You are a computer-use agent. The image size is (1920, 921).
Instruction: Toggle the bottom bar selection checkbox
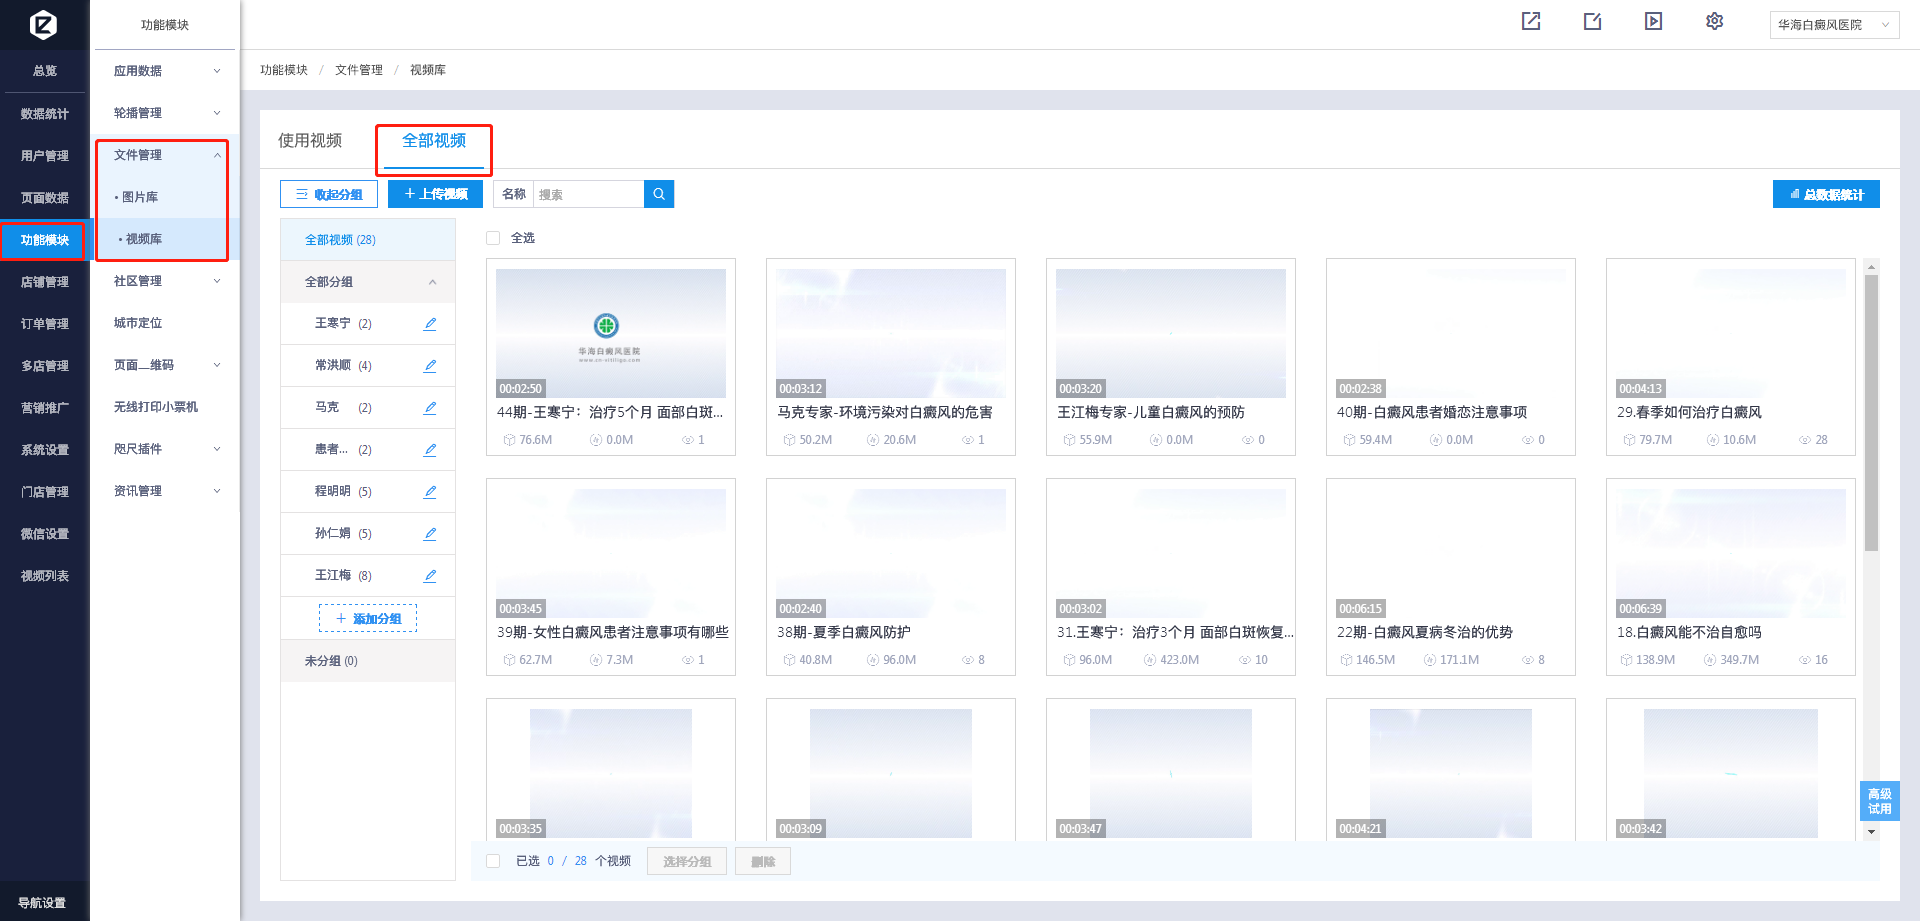(x=493, y=861)
